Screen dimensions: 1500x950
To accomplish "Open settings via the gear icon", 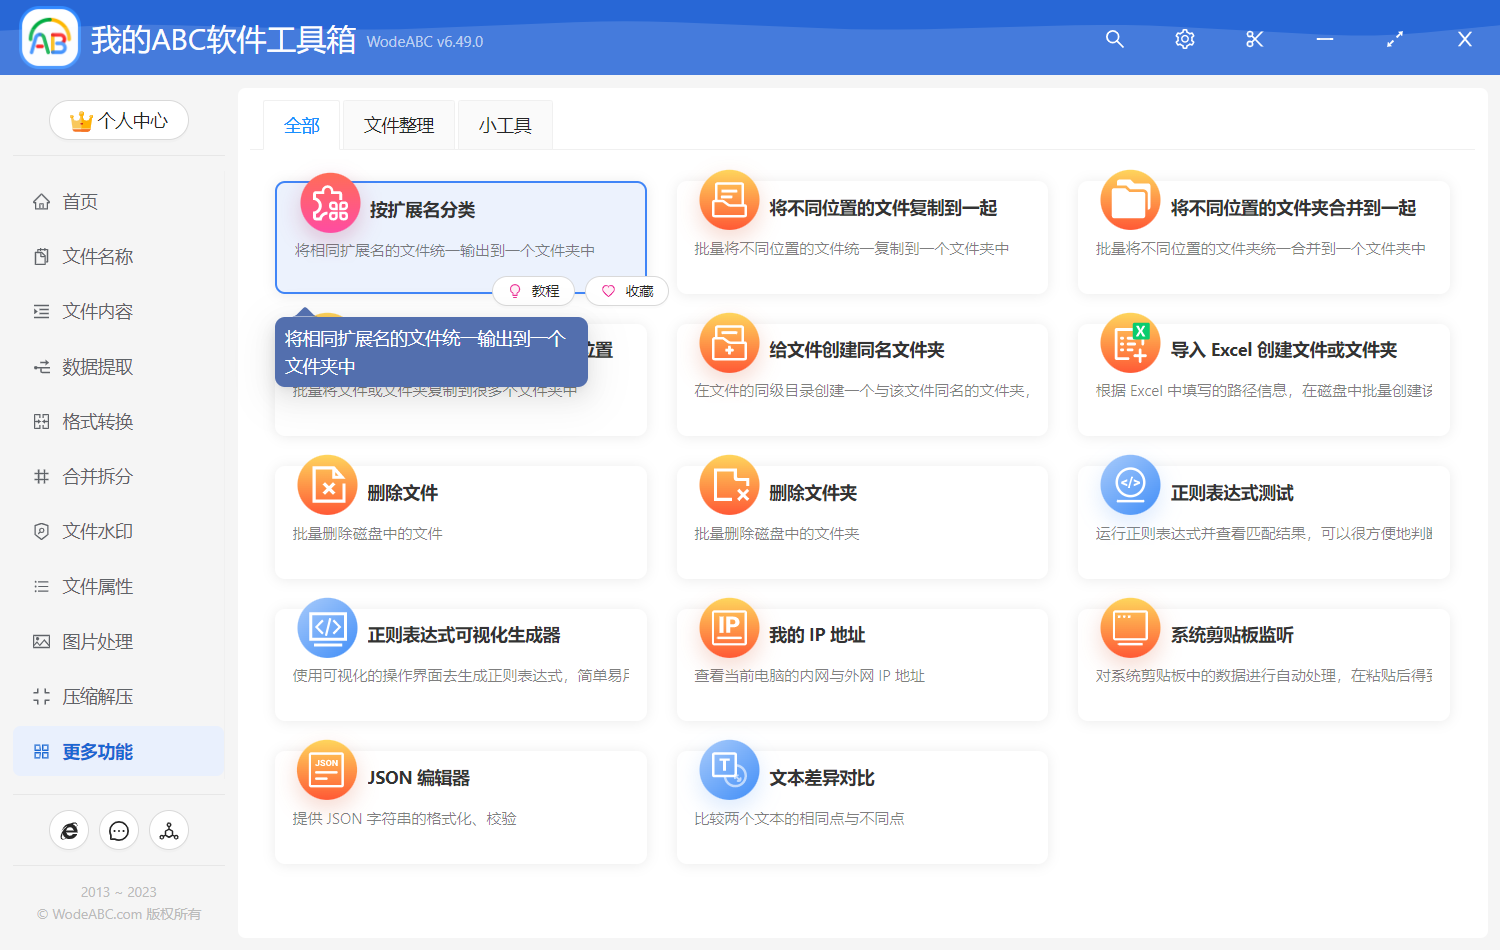I will 1185,39.
